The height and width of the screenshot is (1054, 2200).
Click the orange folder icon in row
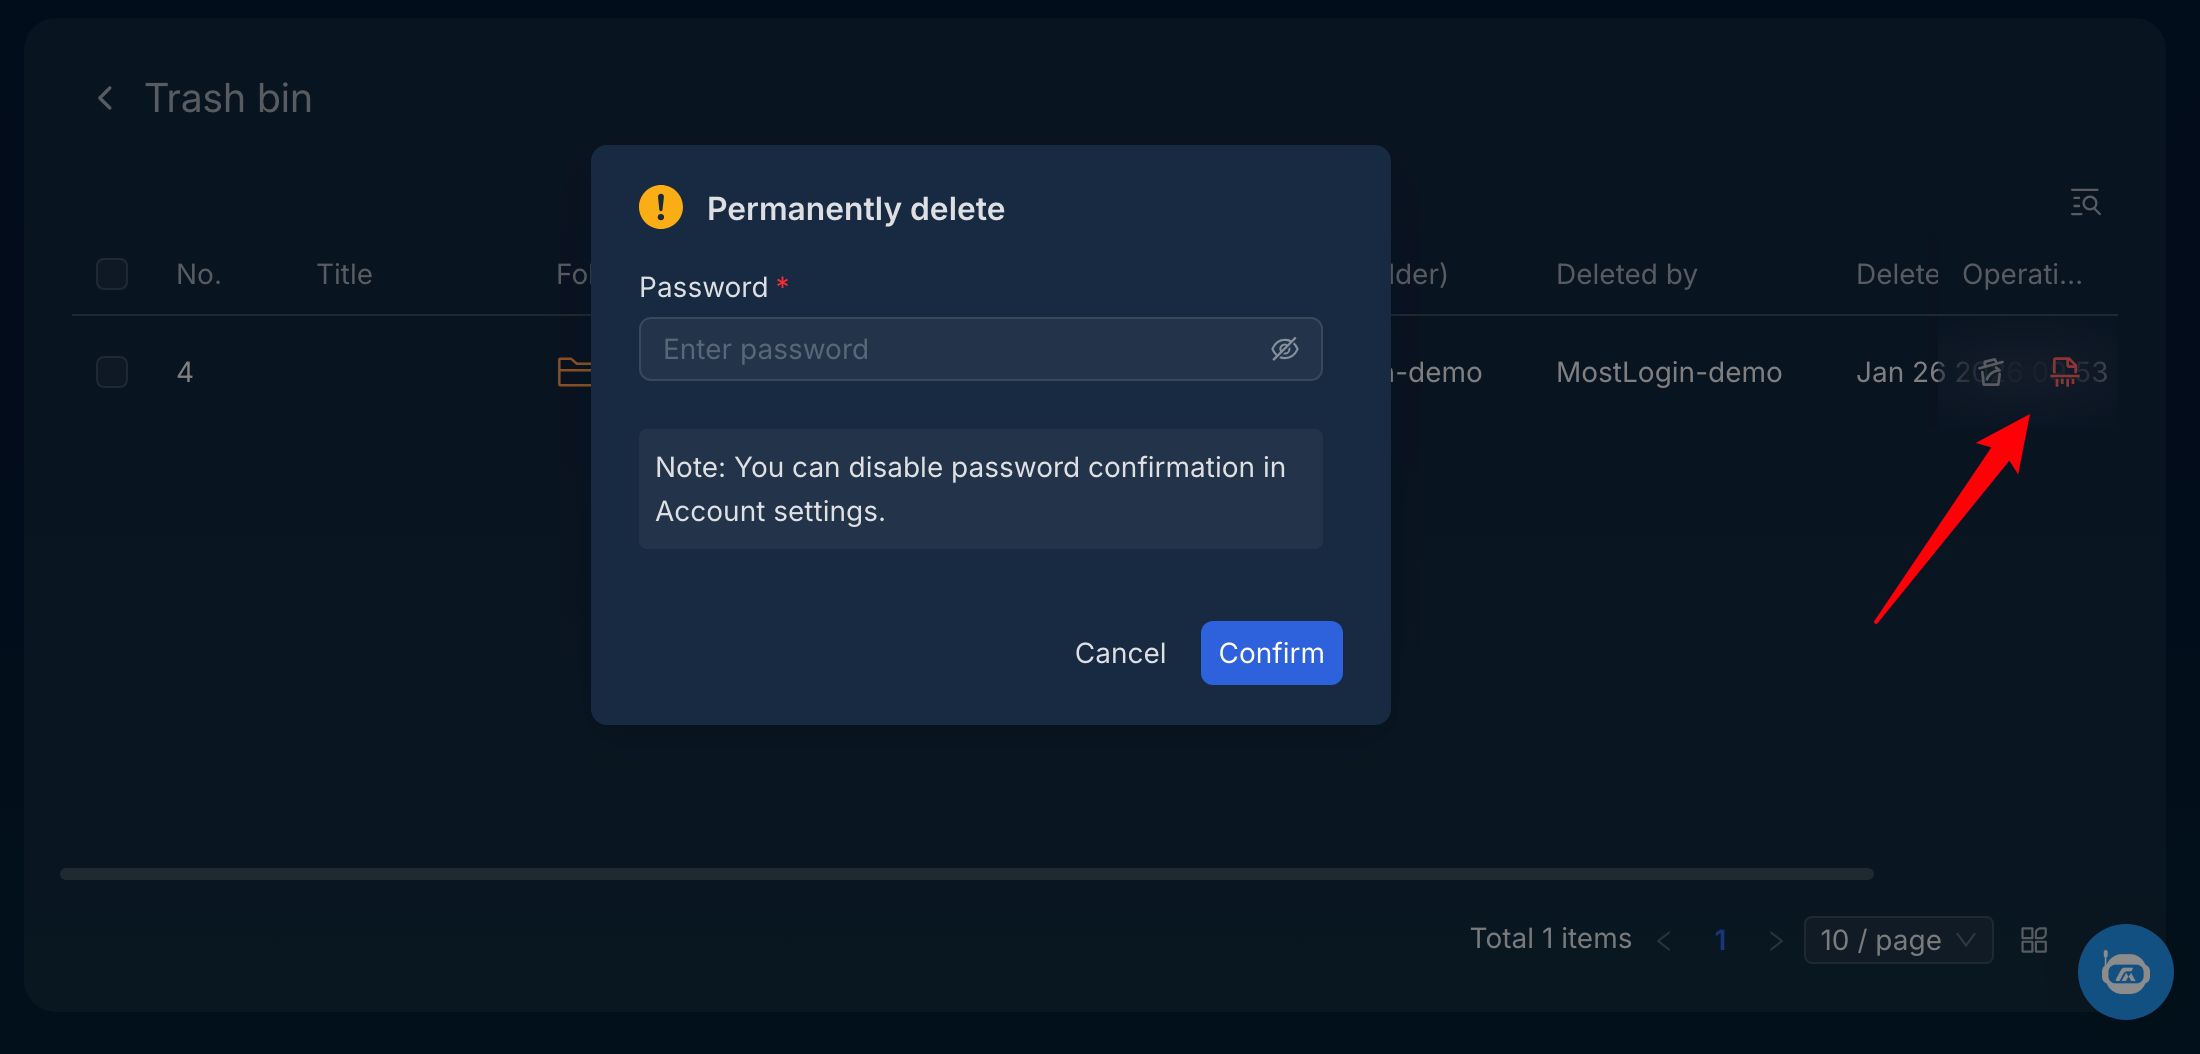click(x=574, y=372)
